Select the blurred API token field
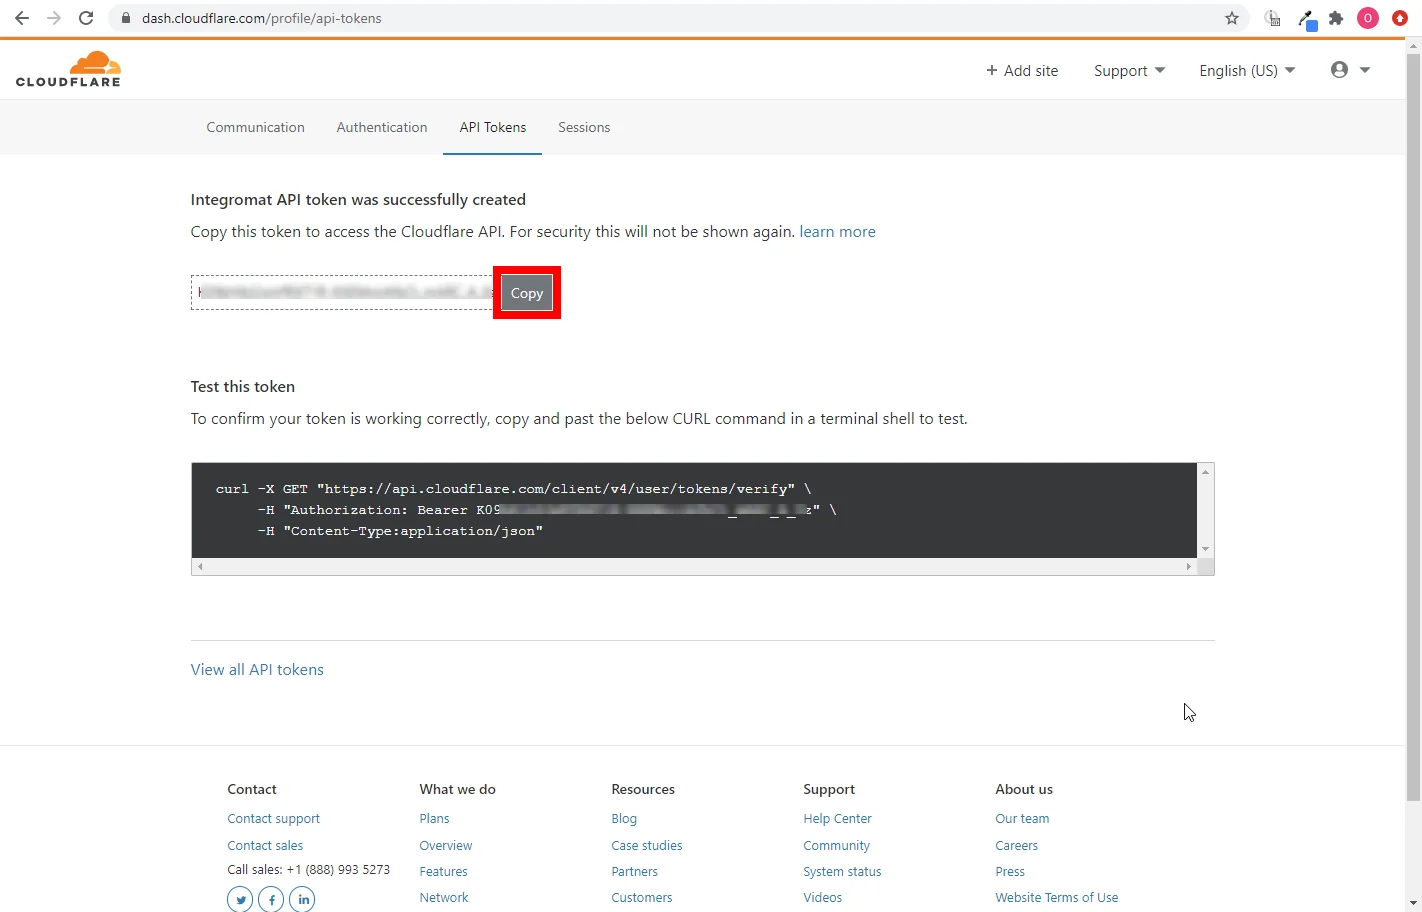The height and width of the screenshot is (912, 1422). tap(344, 292)
